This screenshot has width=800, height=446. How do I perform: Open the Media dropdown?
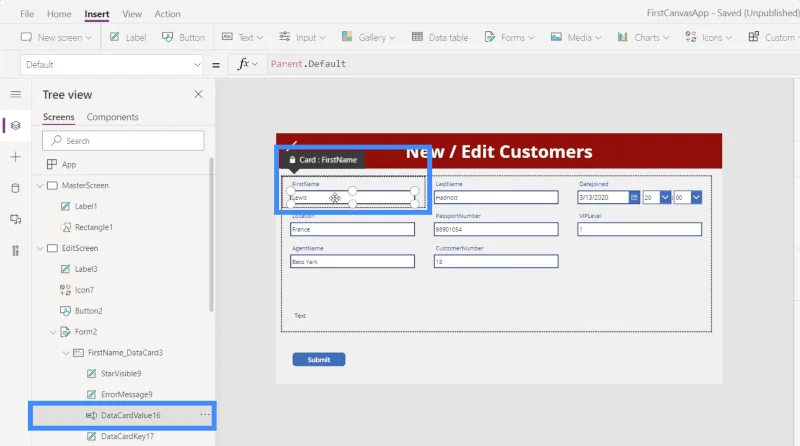click(576, 37)
